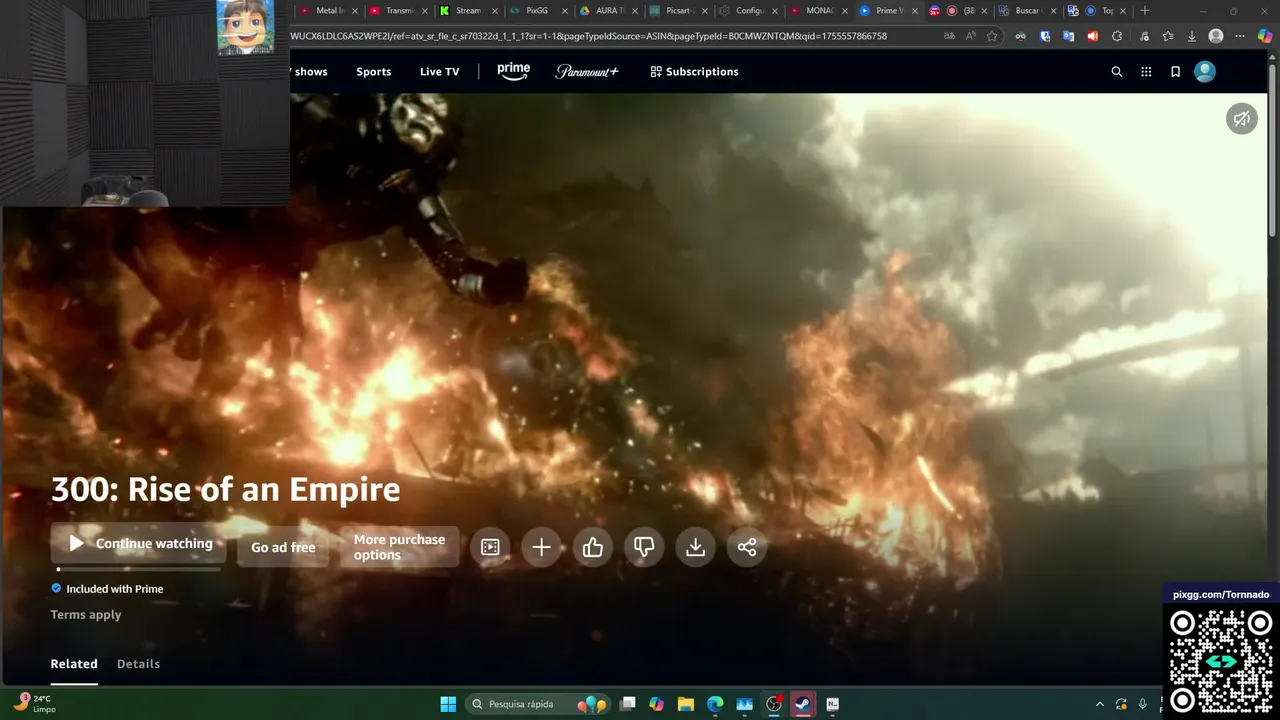Open the Sports menu item

(x=374, y=72)
